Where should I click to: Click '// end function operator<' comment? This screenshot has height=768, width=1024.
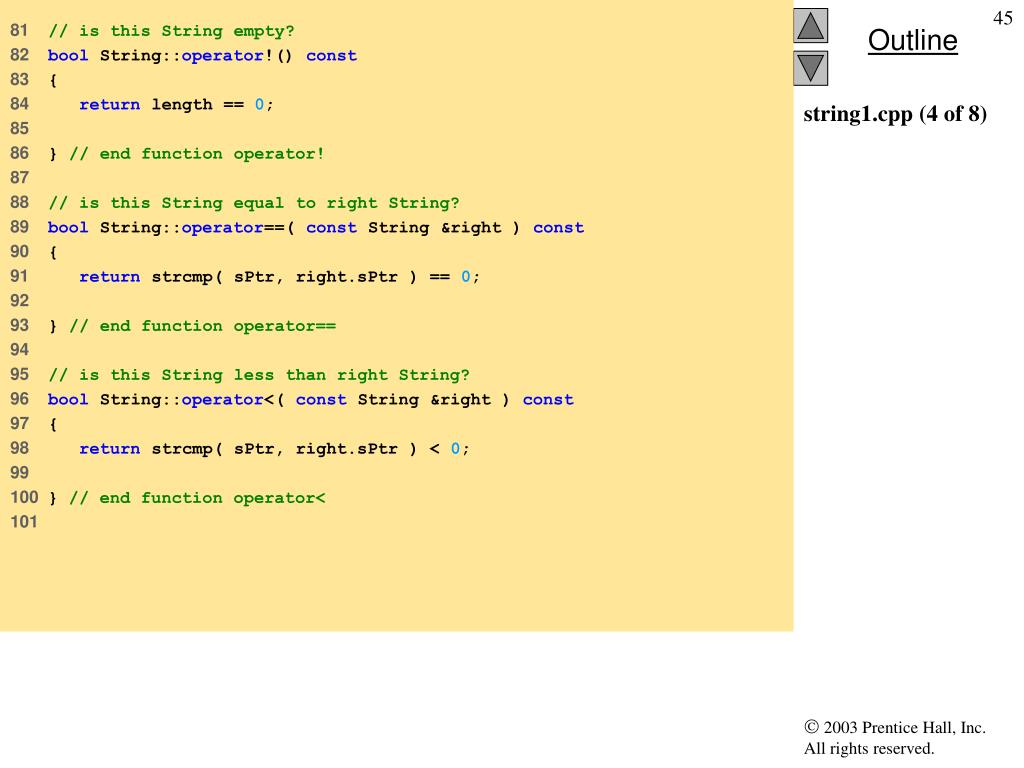pos(197,498)
